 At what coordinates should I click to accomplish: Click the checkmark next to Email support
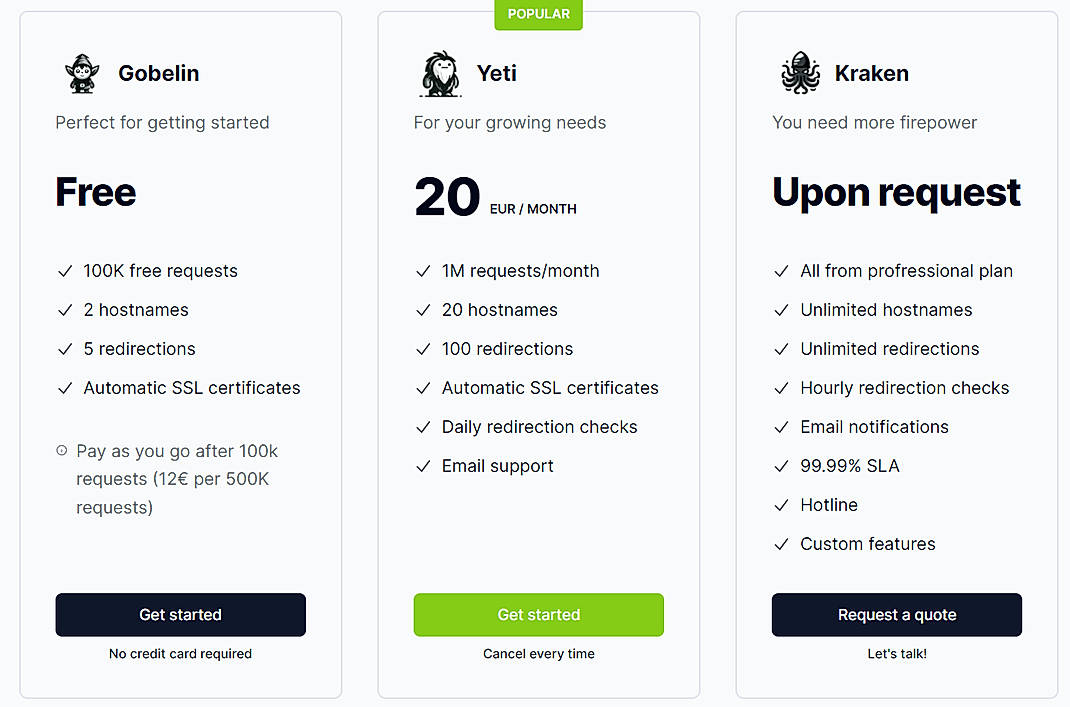point(423,465)
